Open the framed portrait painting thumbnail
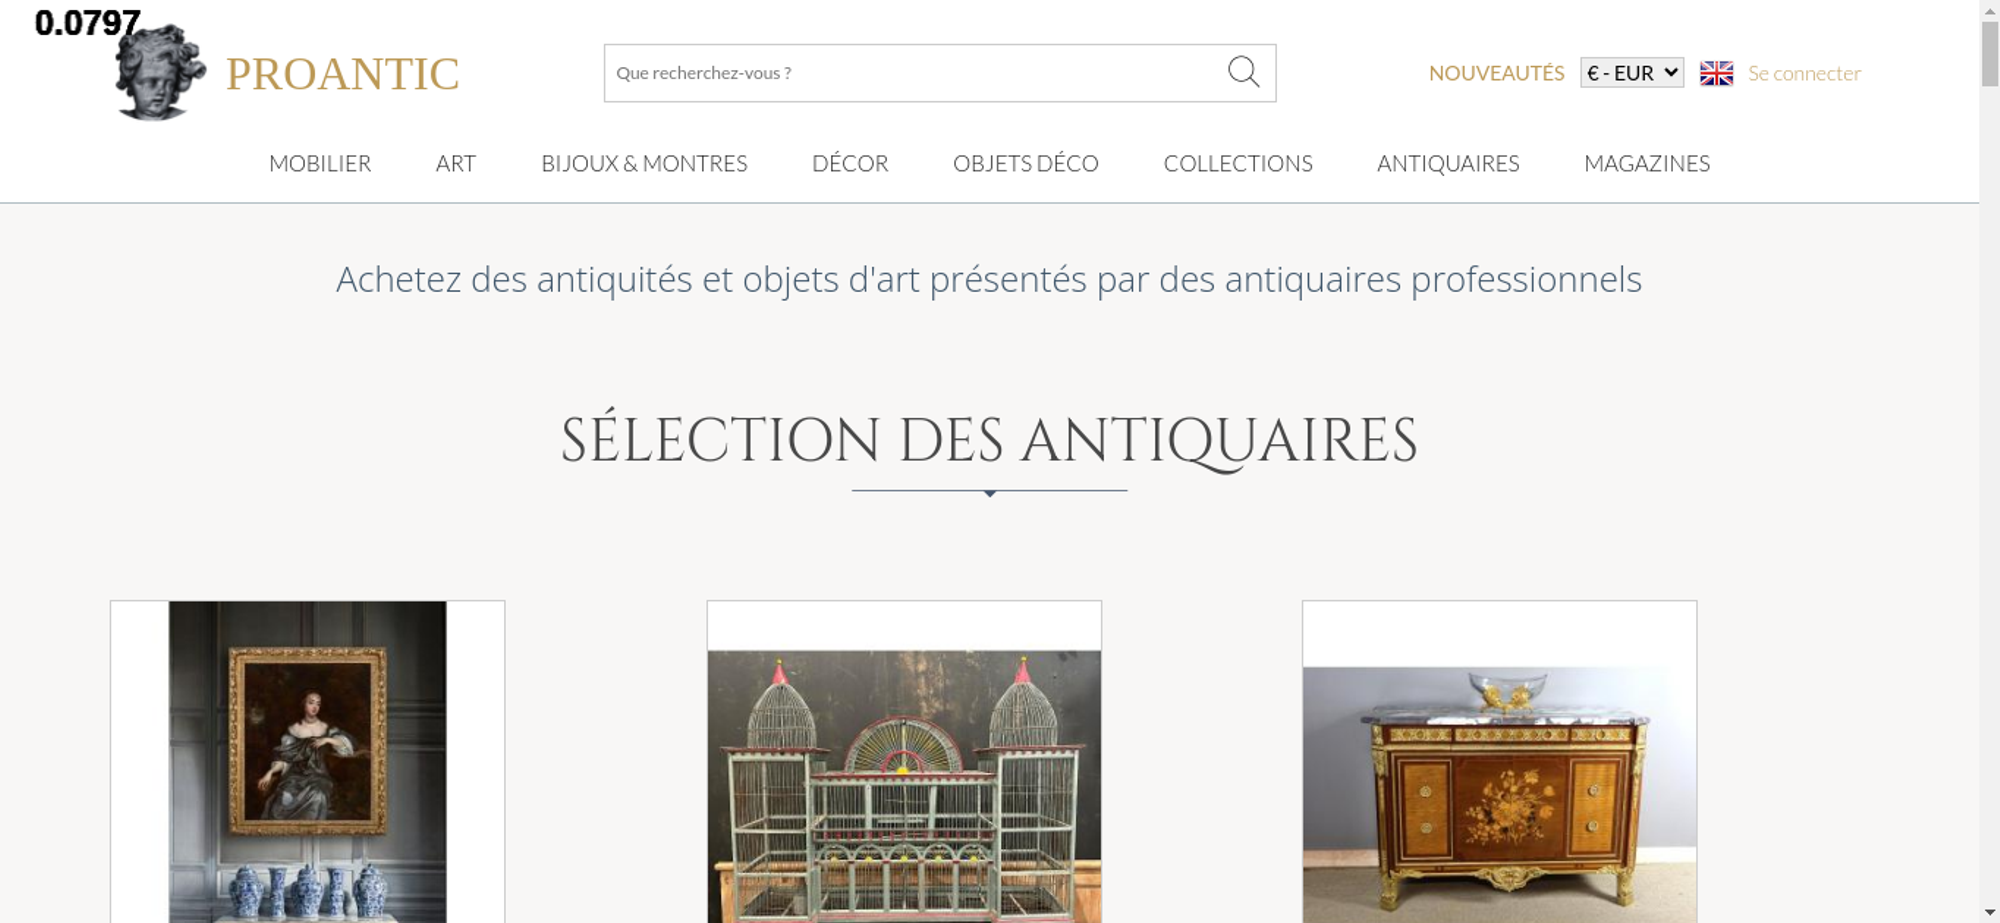Screen dimensions: 2000x923 click(308, 762)
